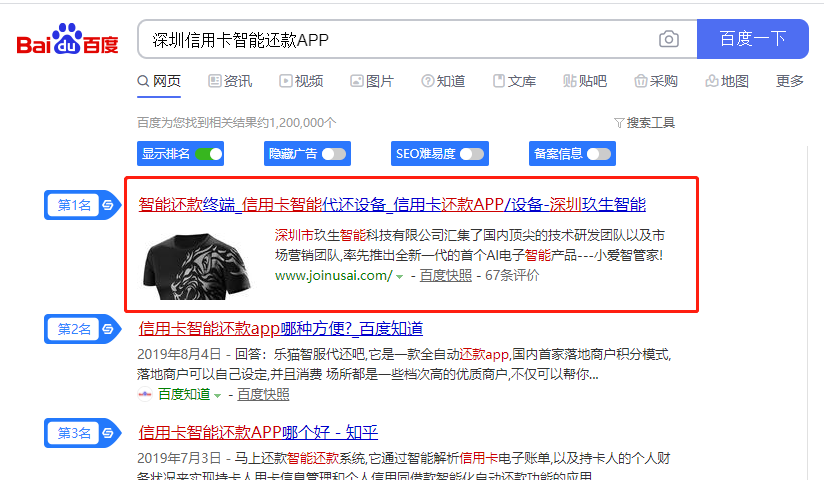Click the 百度一下 search button
Screen dimensions: 824x480
(x=753, y=39)
